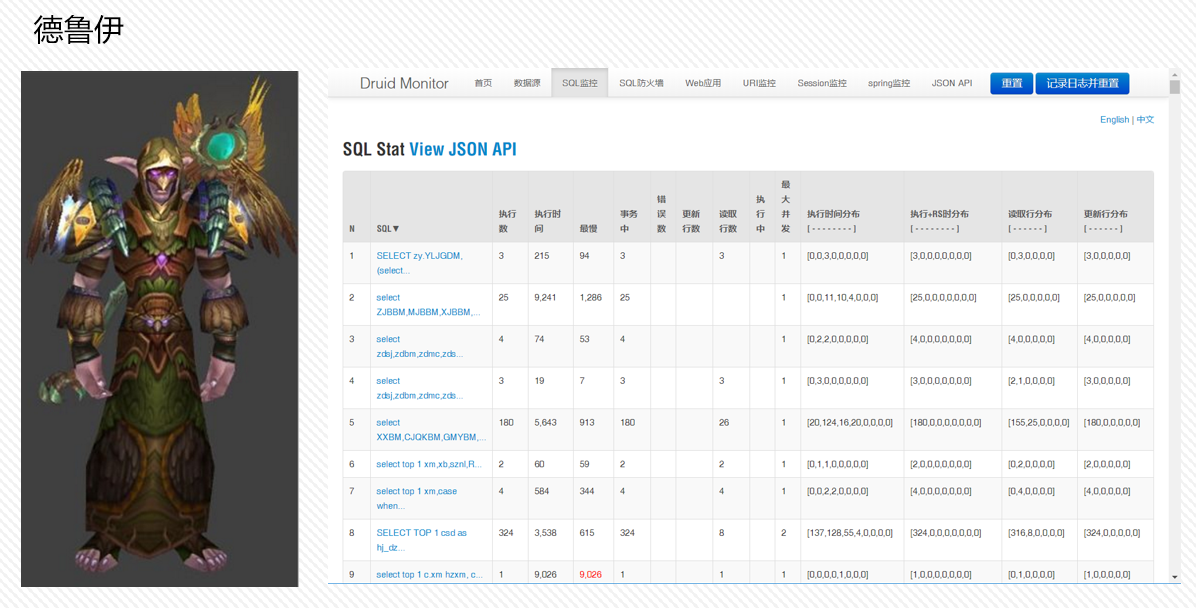Viewport: 1196px width, 608px height.
Task: Sort by the 读取行数 column header
Action: pyautogui.click(x=728, y=221)
